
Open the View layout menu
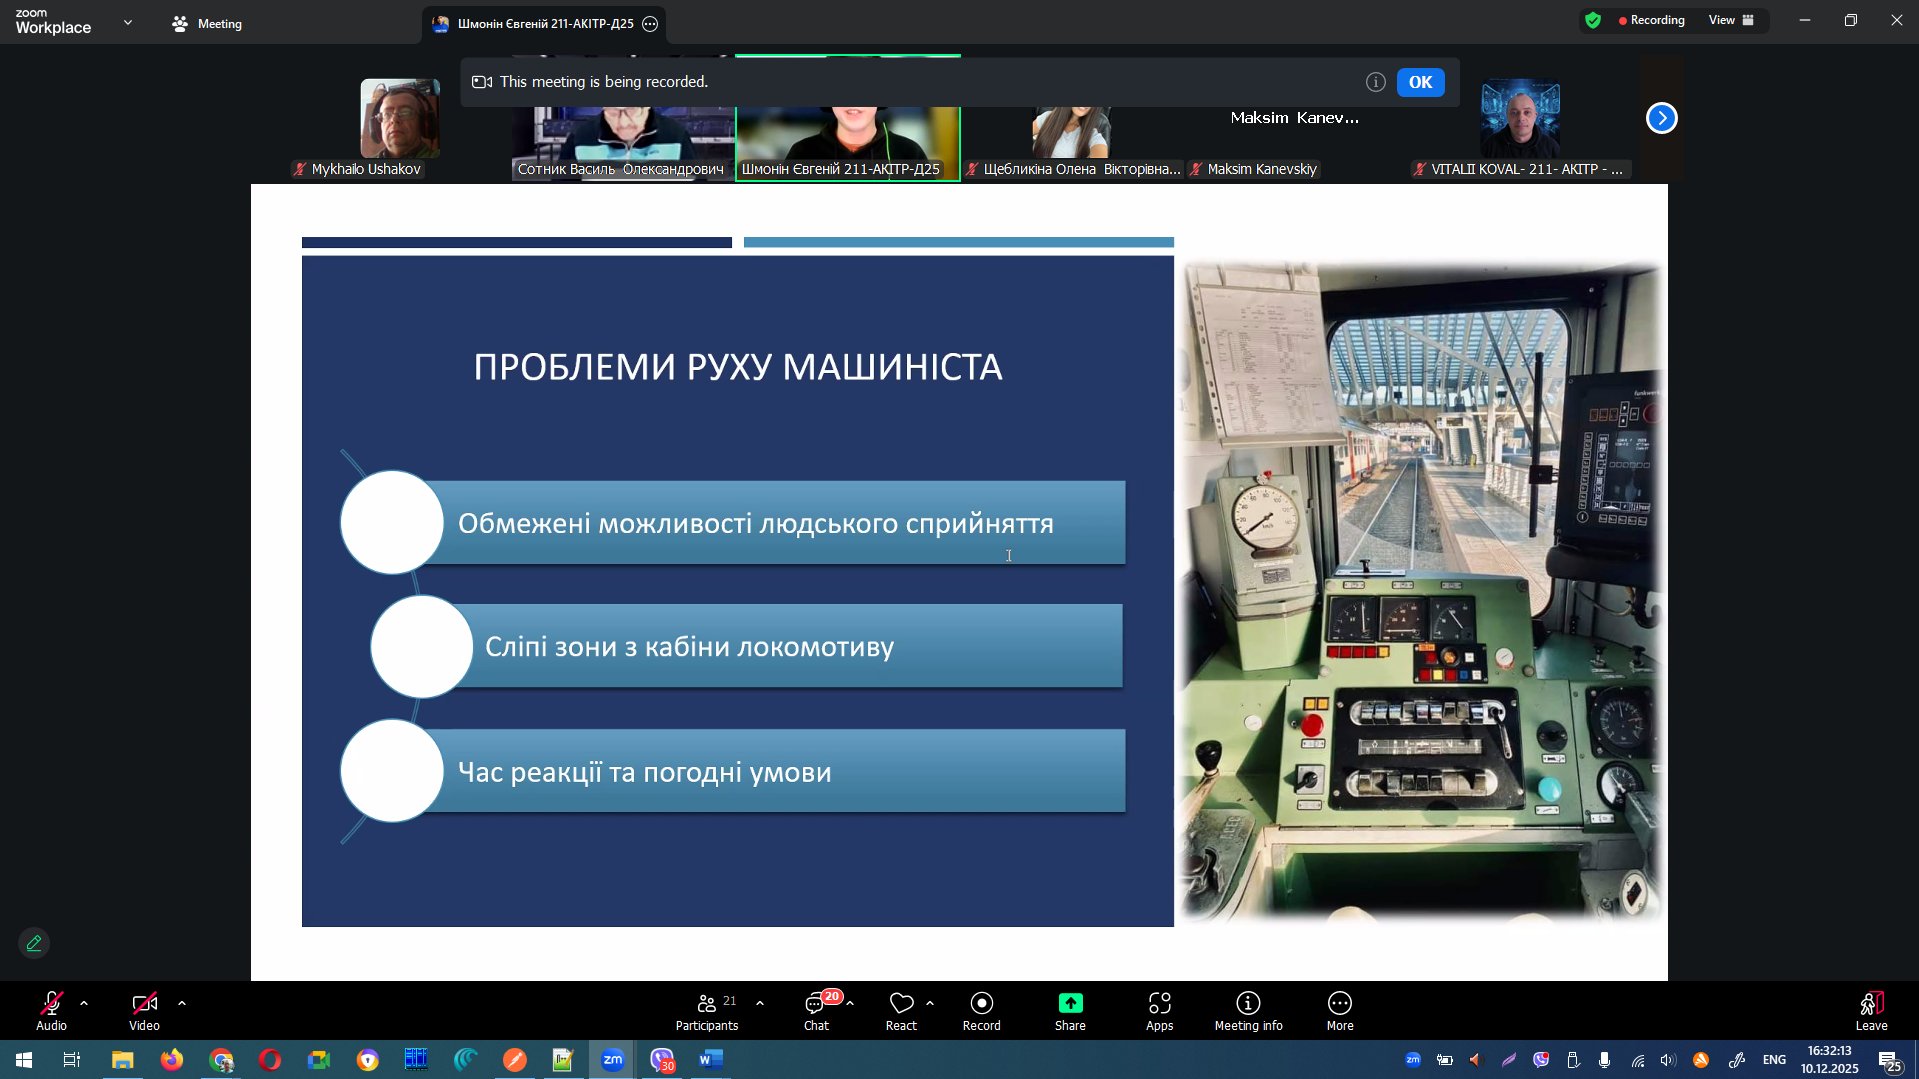(x=1731, y=20)
